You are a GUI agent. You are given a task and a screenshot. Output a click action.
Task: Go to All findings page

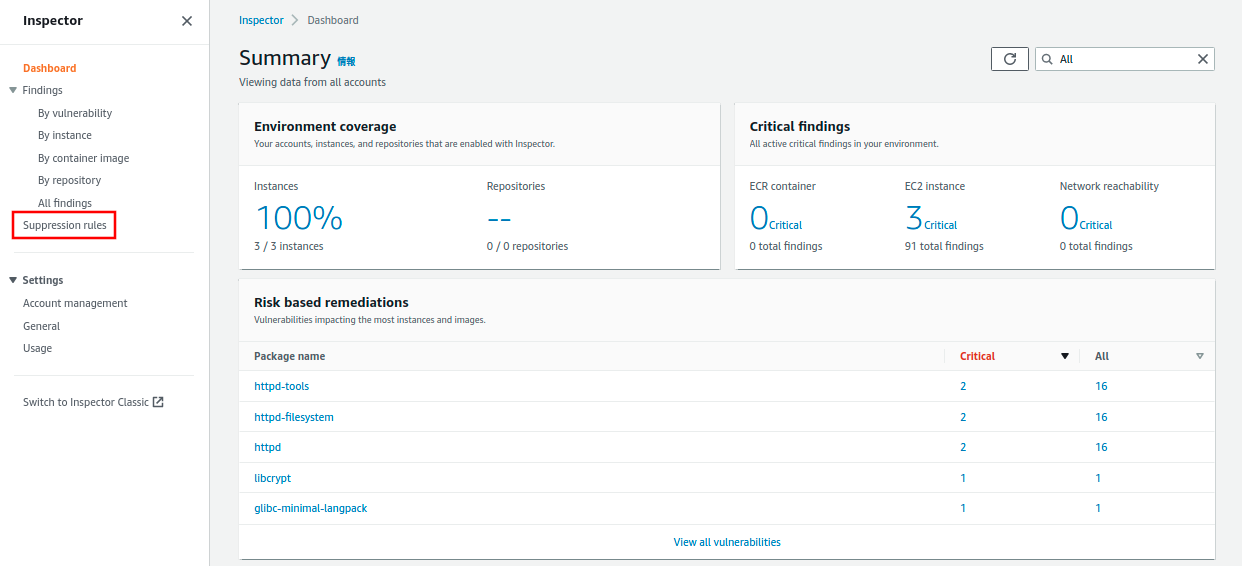click(65, 203)
